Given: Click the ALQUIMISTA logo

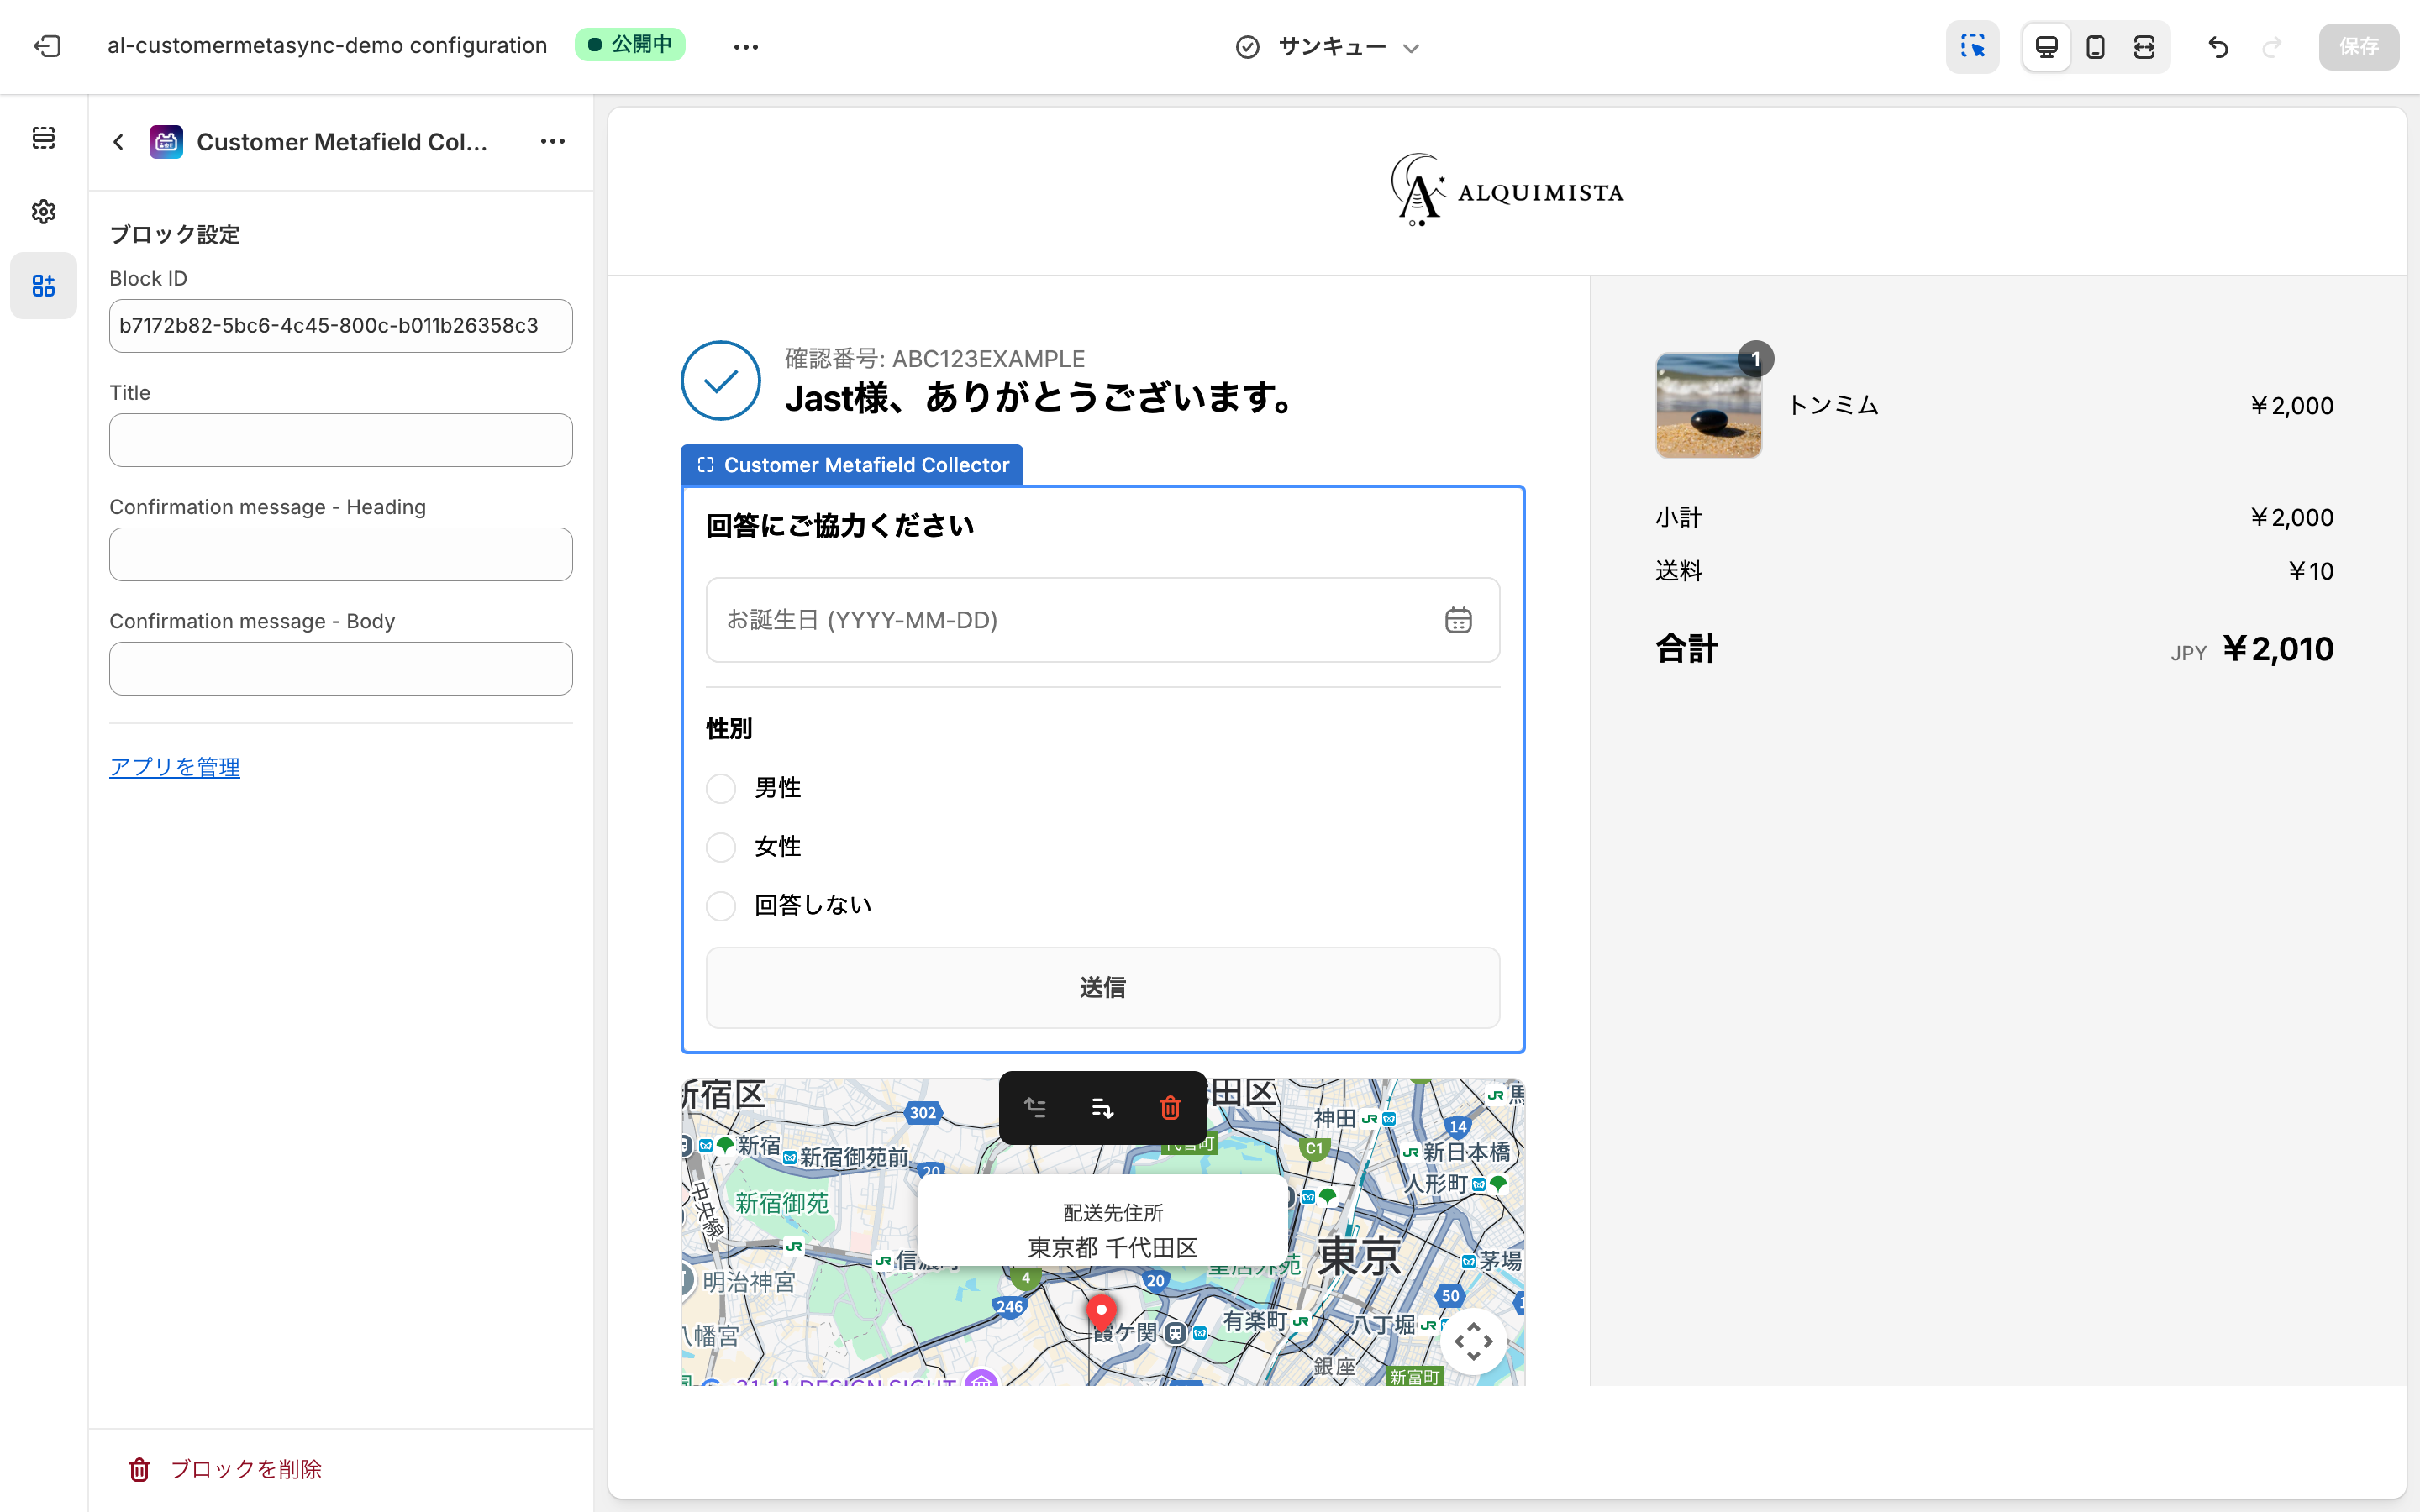Looking at the screenshot, I should [1507, 190].
